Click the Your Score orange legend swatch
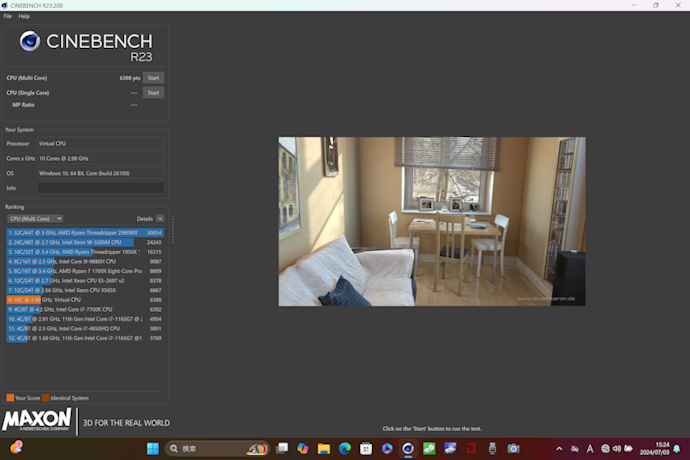This screenshot has height=460, width=690. tap(10, 398)
